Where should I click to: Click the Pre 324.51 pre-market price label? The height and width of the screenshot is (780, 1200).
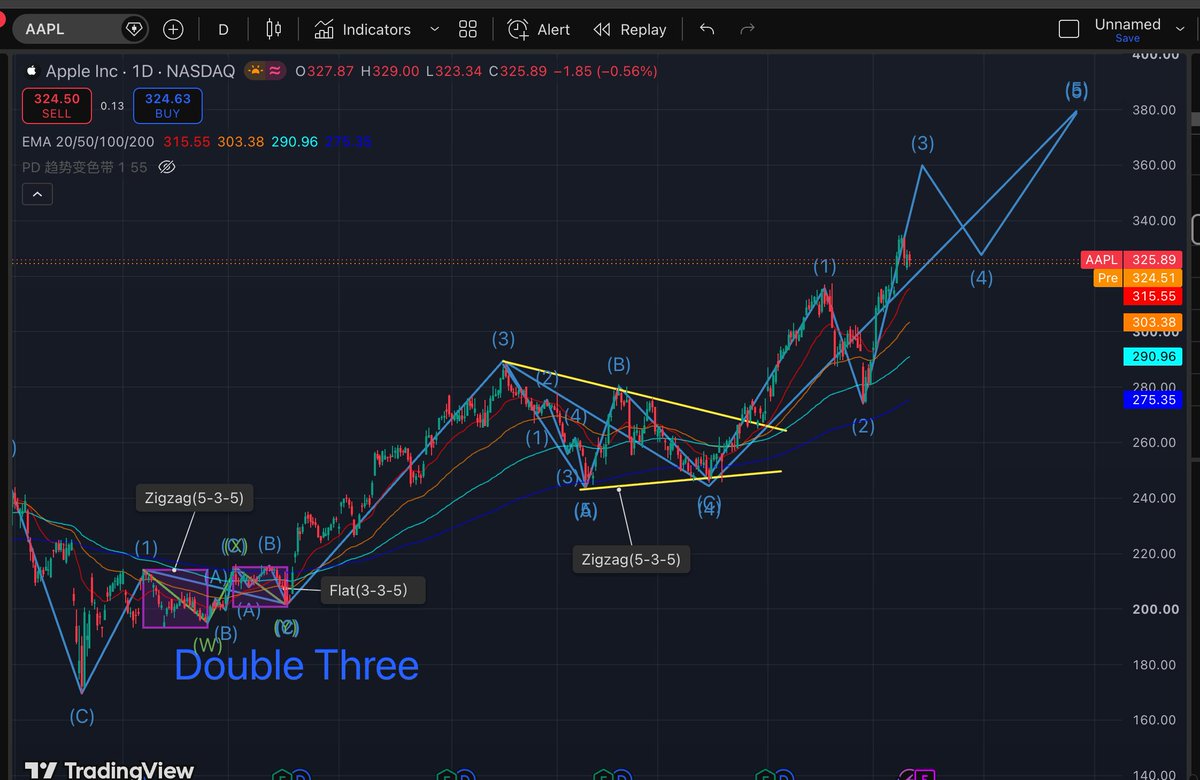coord(1138,278)
